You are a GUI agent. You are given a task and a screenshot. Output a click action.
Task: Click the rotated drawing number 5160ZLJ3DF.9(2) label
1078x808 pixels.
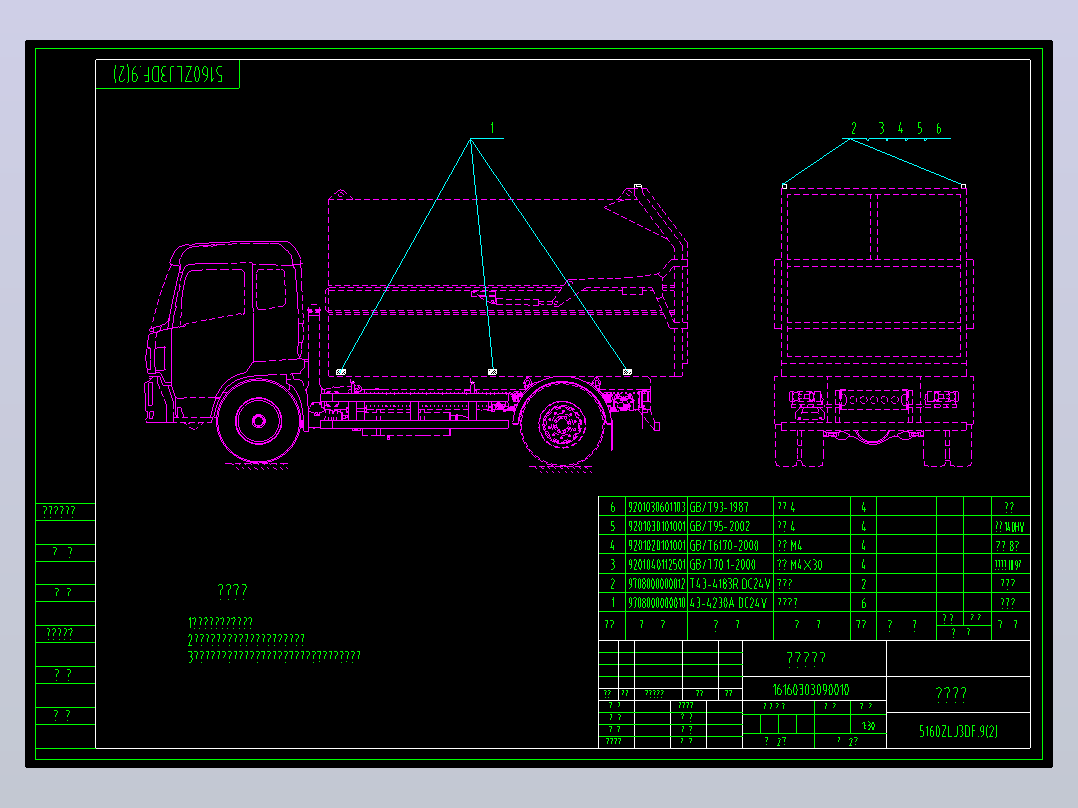pos(168,74)
